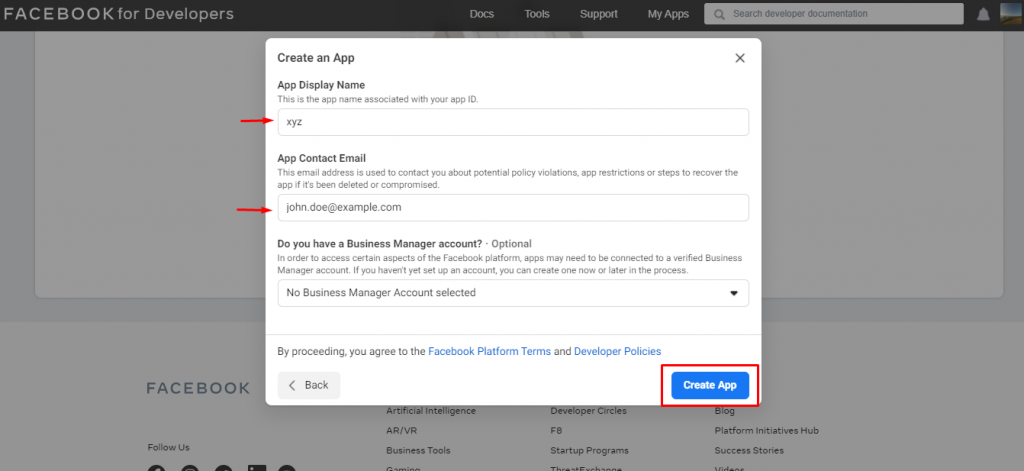Click the notifications bell icon
Image resolution: width=1024 pixels, height=471 pixels.
coord(983,14)
